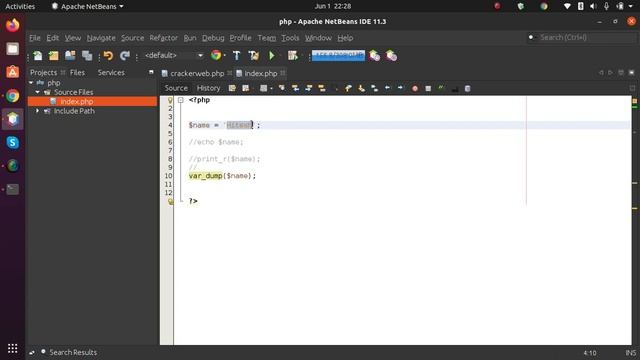This screenshot has height=360, width=640.
Task: Open the Help menu
Action: coord(345,38)
